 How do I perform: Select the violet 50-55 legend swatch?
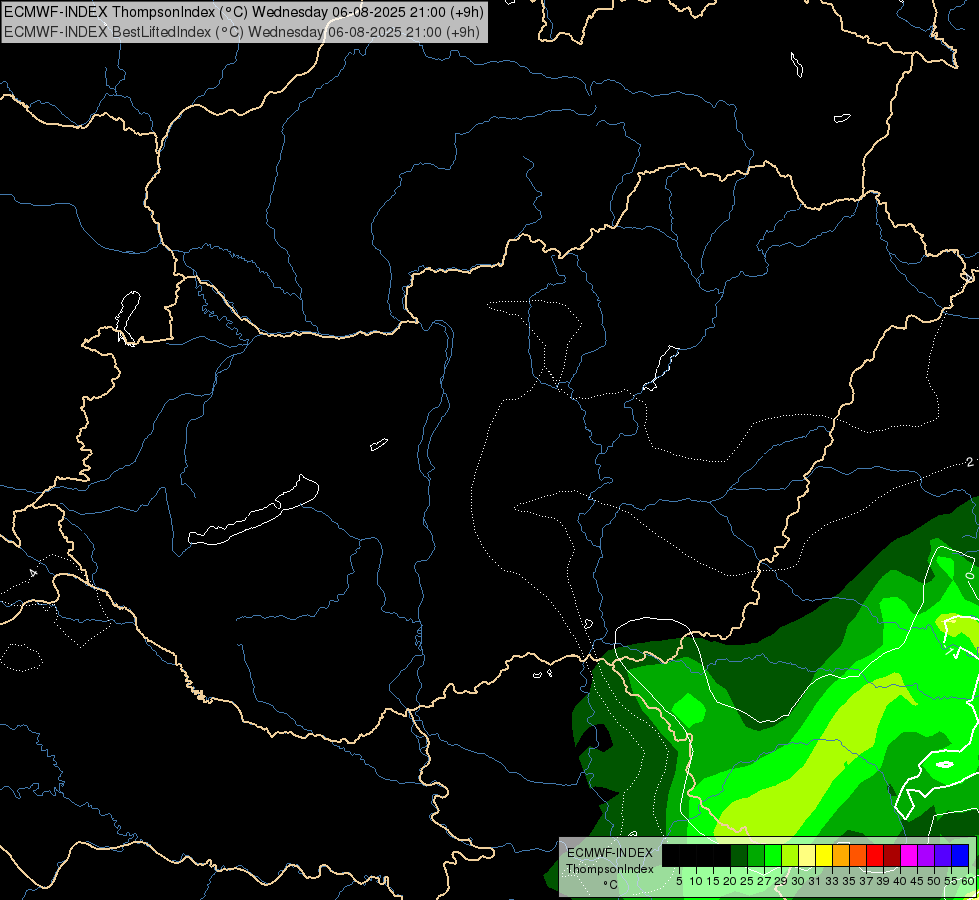943,855
